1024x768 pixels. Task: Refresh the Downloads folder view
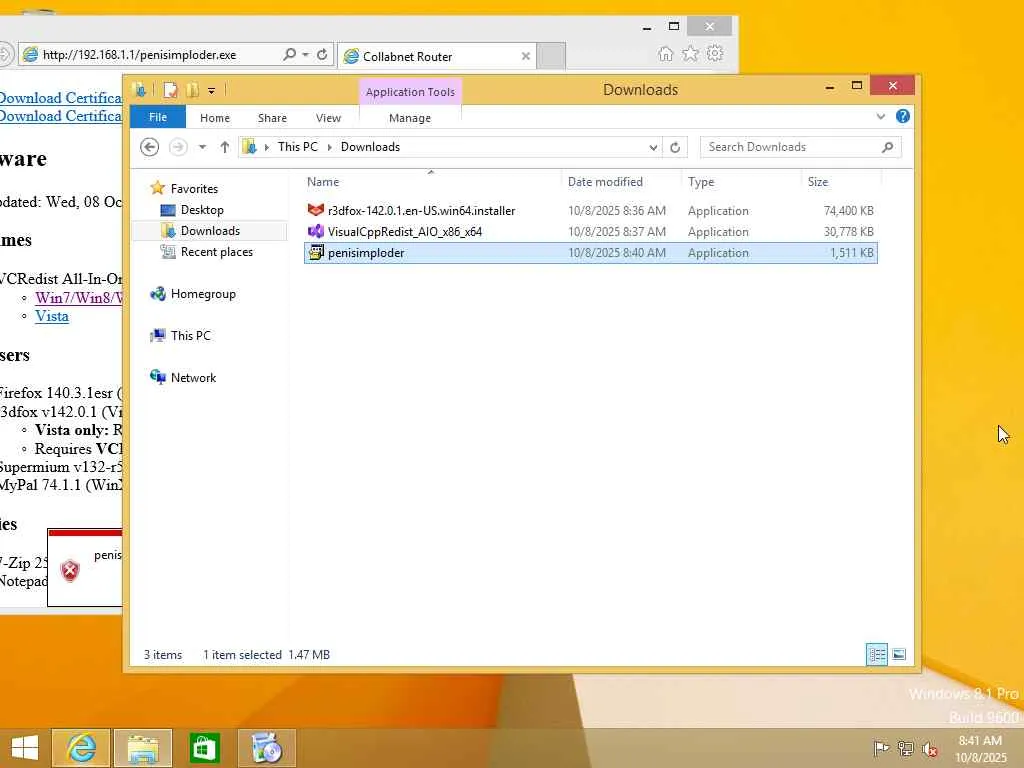[675, 148]
